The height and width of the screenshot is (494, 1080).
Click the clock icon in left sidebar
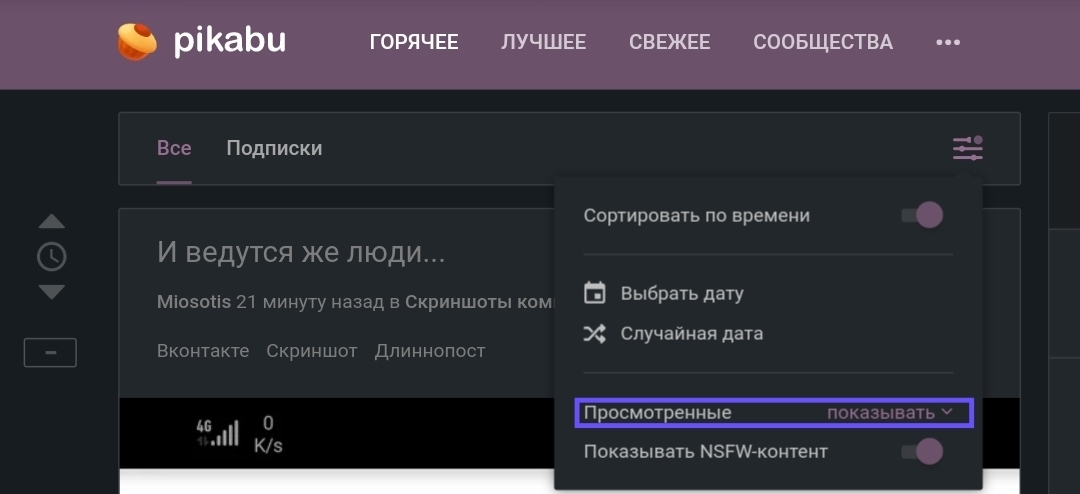point(51,257)
